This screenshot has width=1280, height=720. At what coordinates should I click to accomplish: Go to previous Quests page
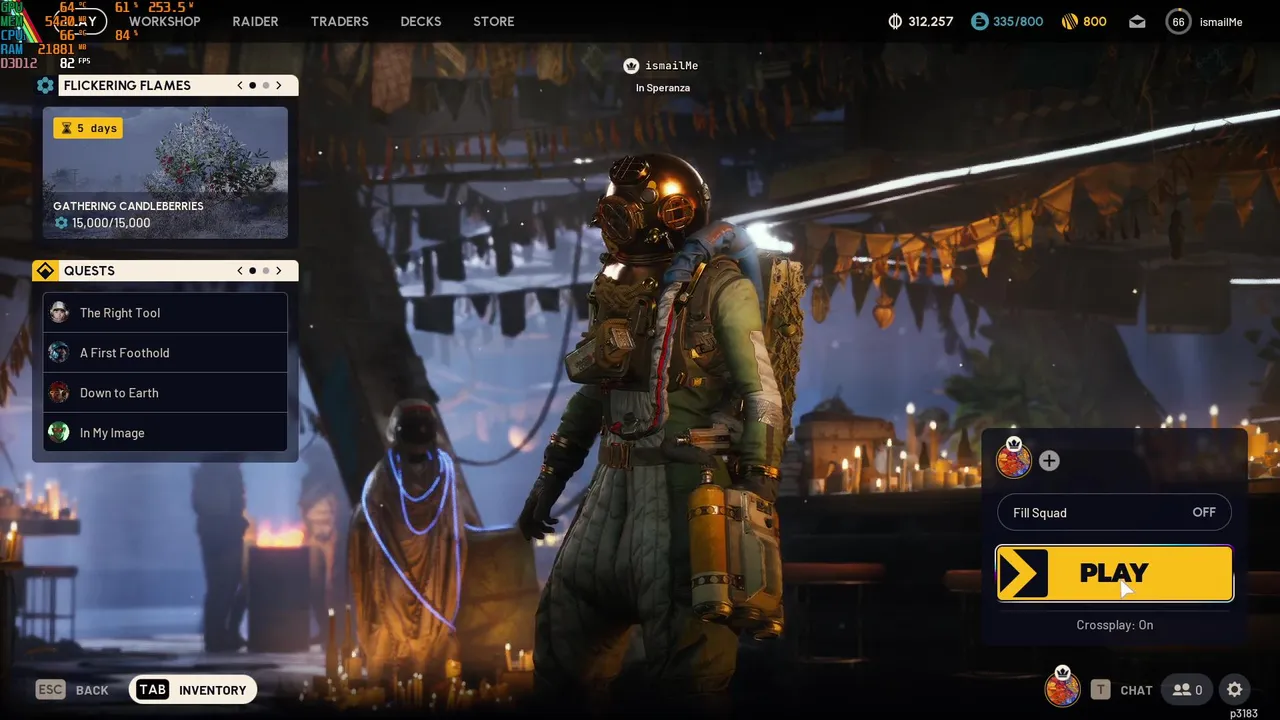pos(240,271)
